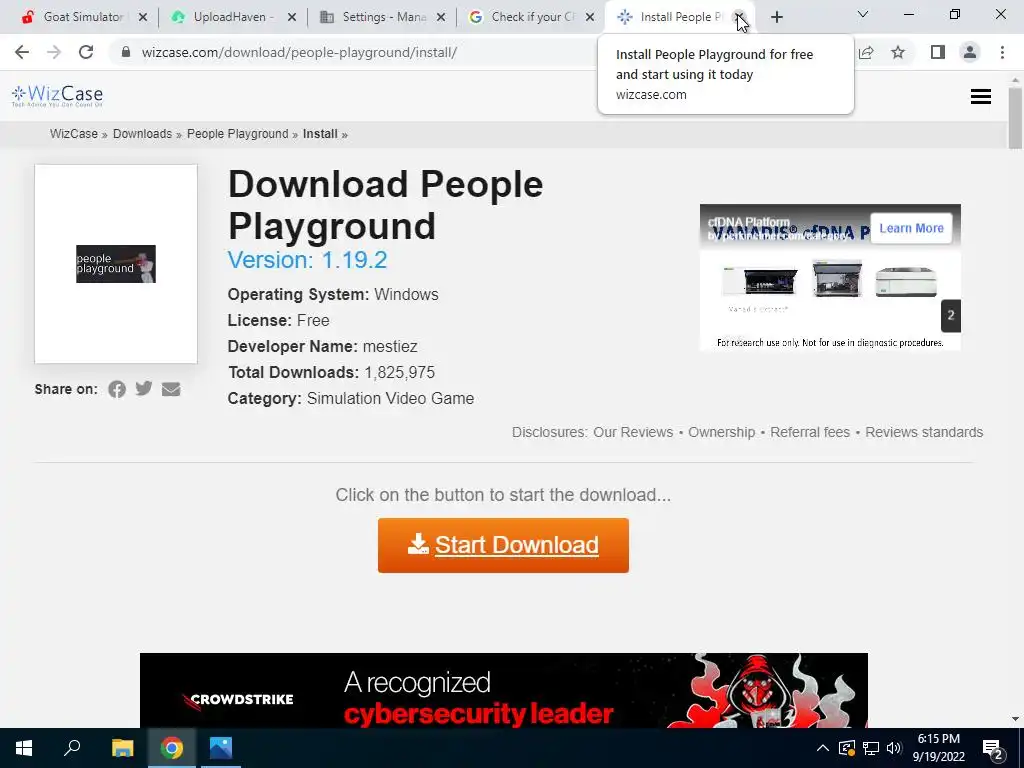Switch to the UploadHaven tab
The image size is (1024, 768).
tap(230, 17)
